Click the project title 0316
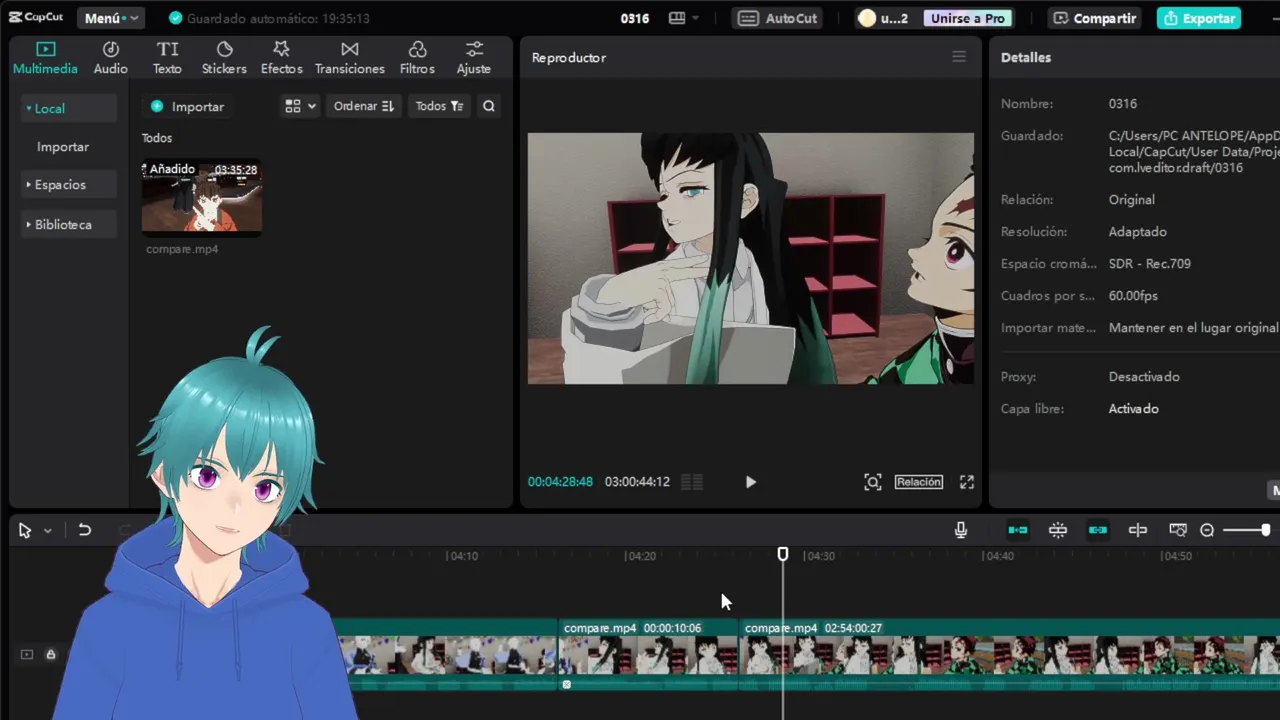The width and height of the screenshot is (1280, 720). (x=635, y=18)
